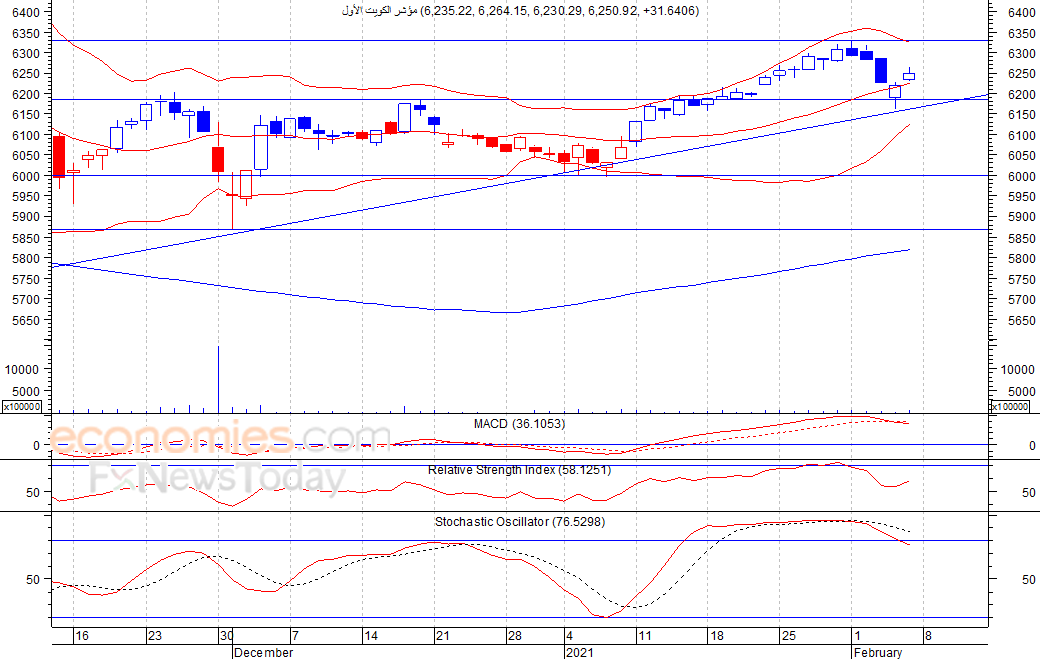Click 5700 on the left price axis

(26, 300)
